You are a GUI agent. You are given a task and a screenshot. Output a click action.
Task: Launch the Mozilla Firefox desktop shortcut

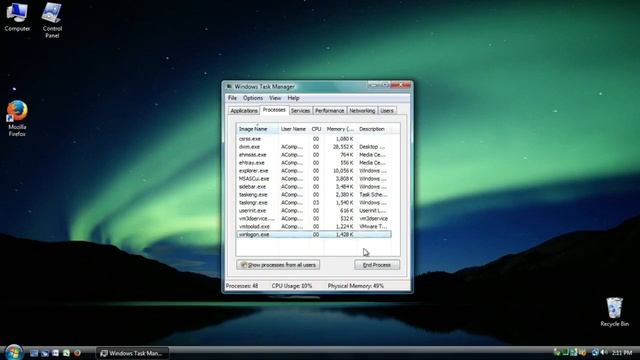[17, 118]
